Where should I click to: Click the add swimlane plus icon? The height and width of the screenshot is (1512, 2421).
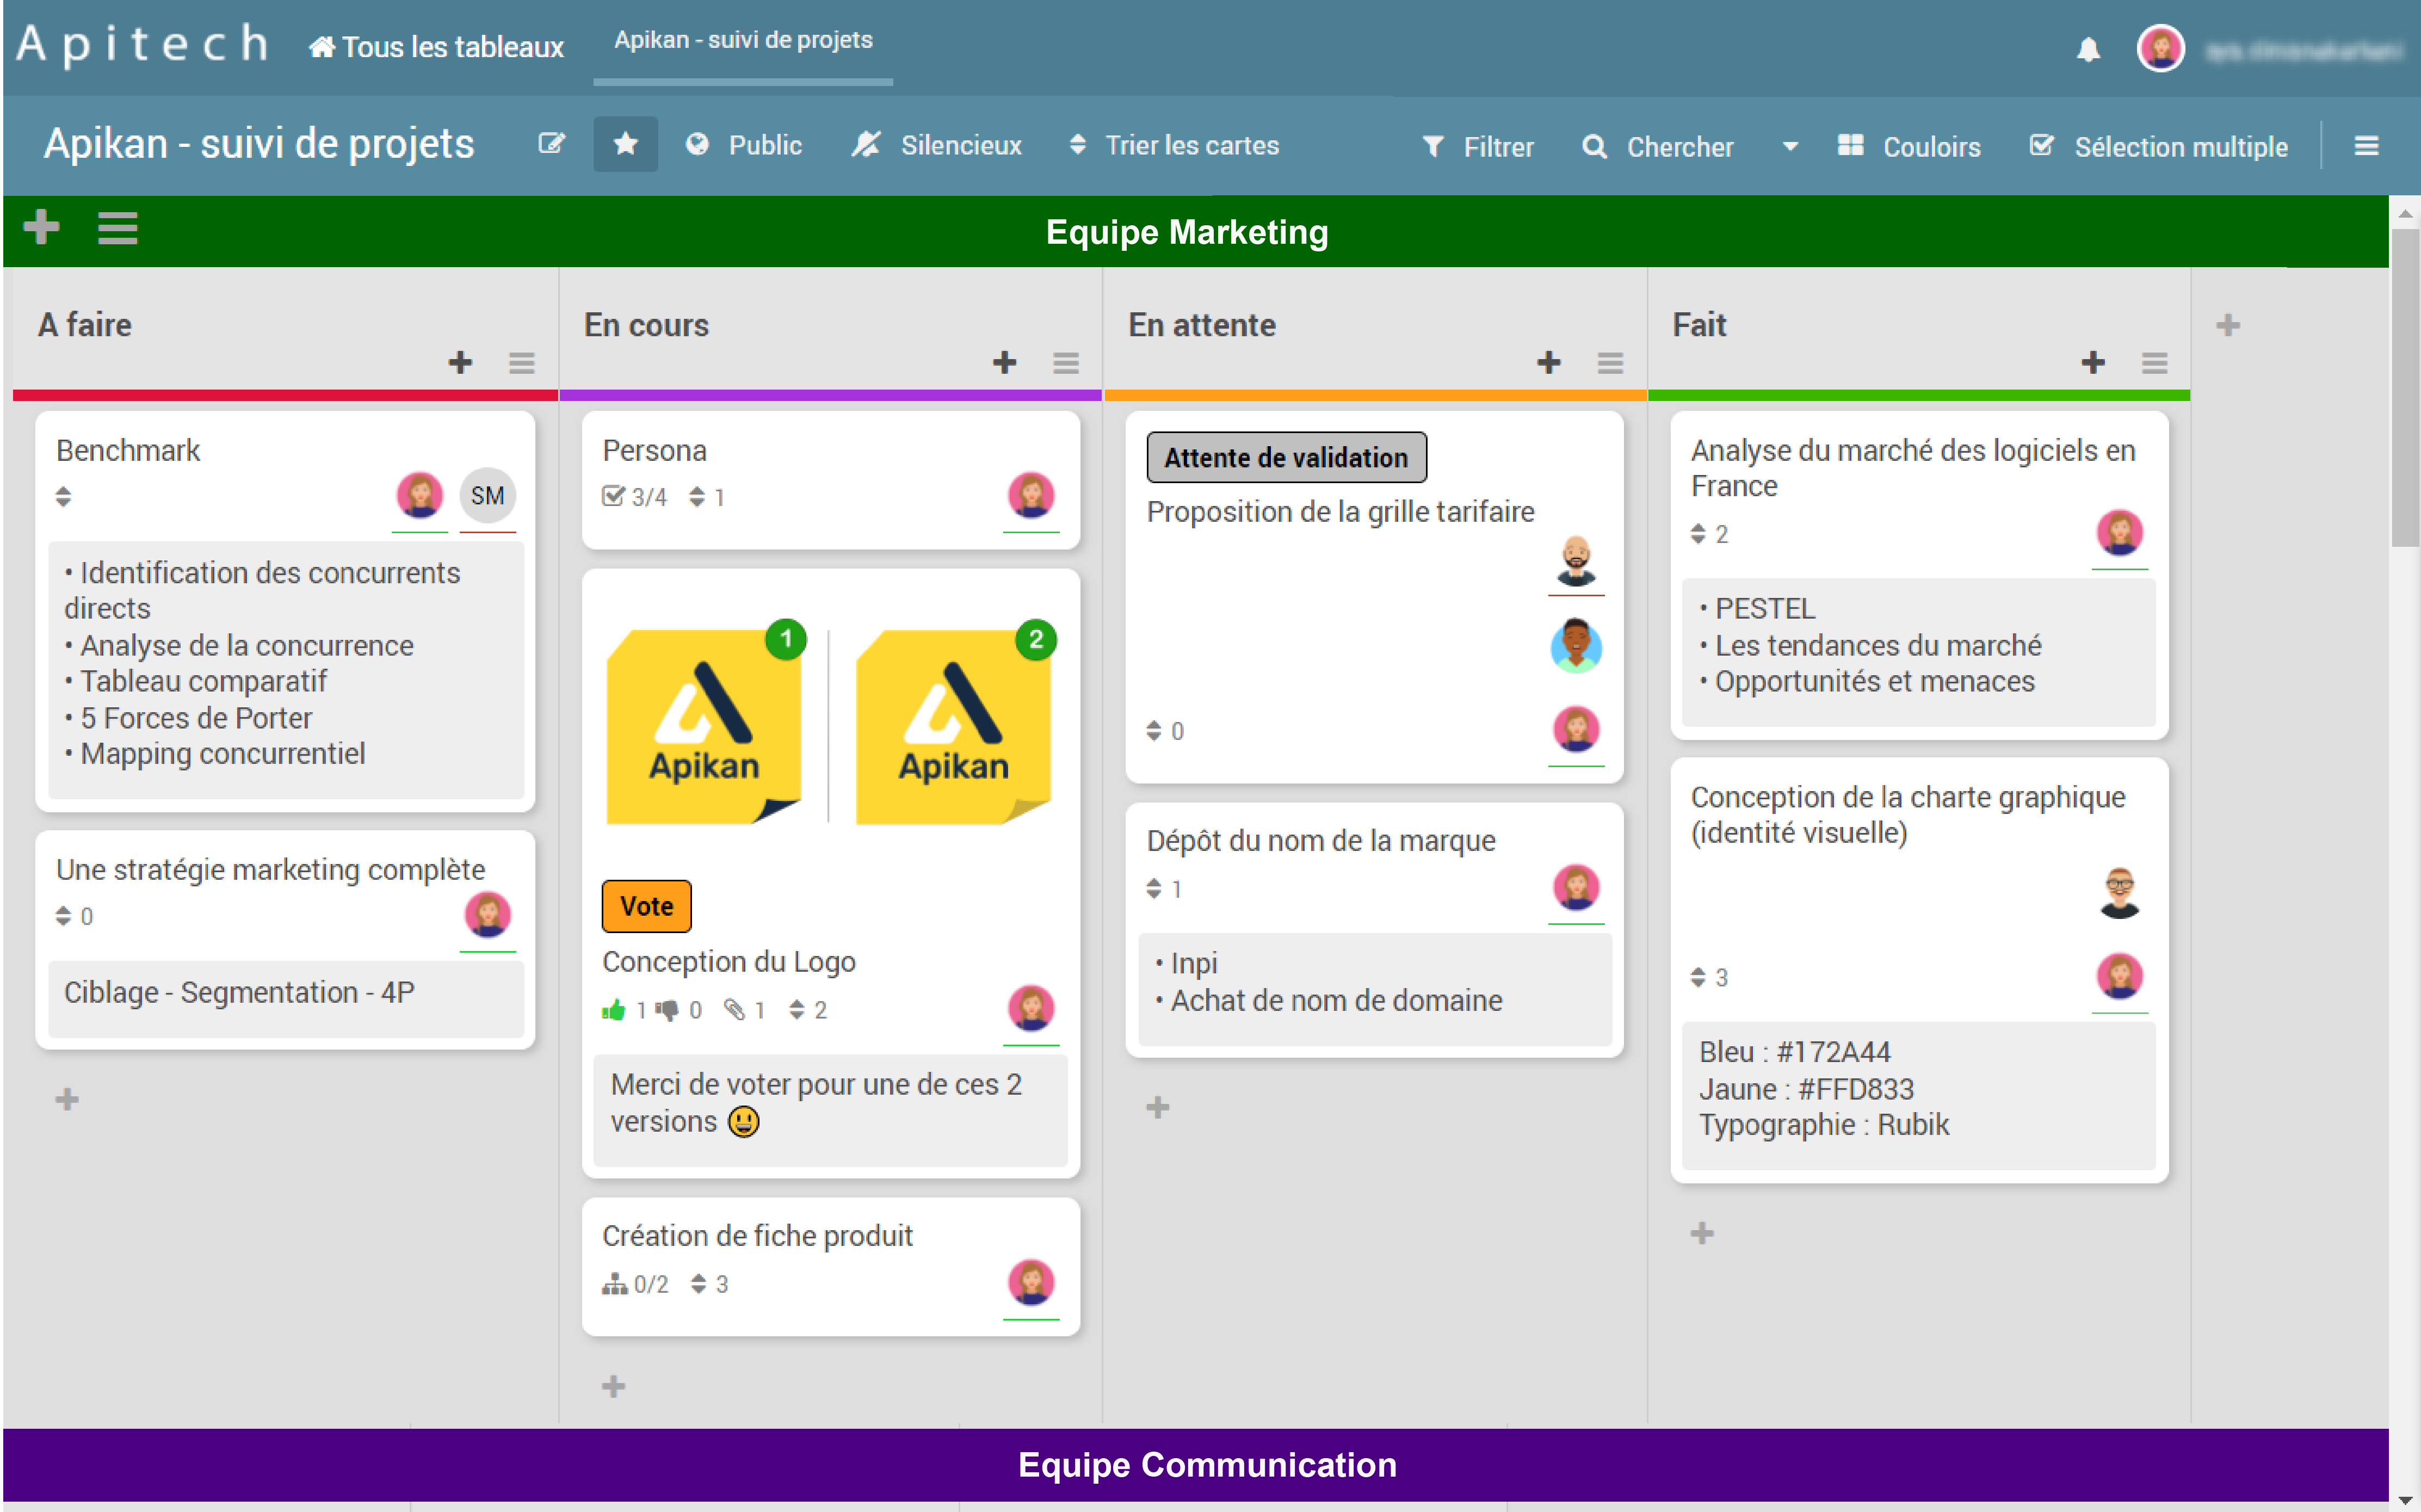[x=41, y=227]
